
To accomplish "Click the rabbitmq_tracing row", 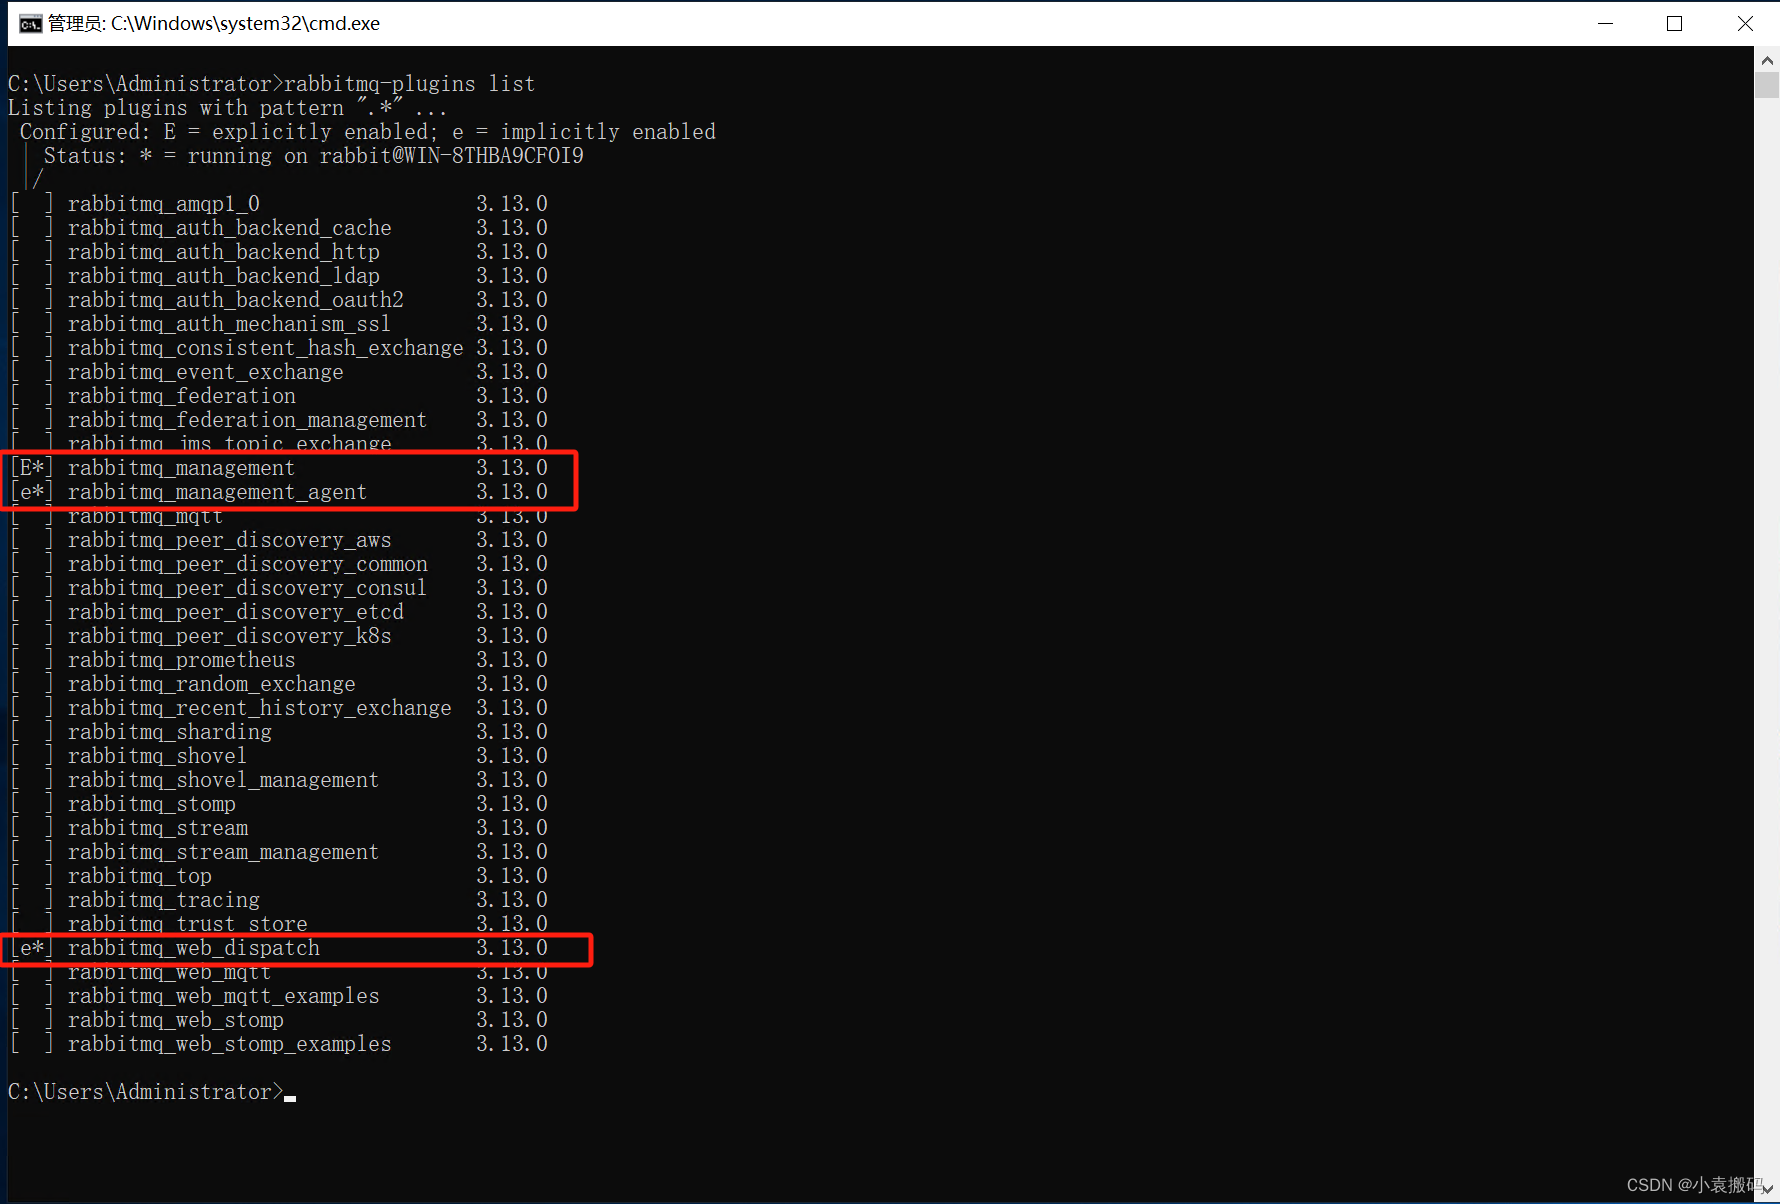I will click(x=280, y=900).
